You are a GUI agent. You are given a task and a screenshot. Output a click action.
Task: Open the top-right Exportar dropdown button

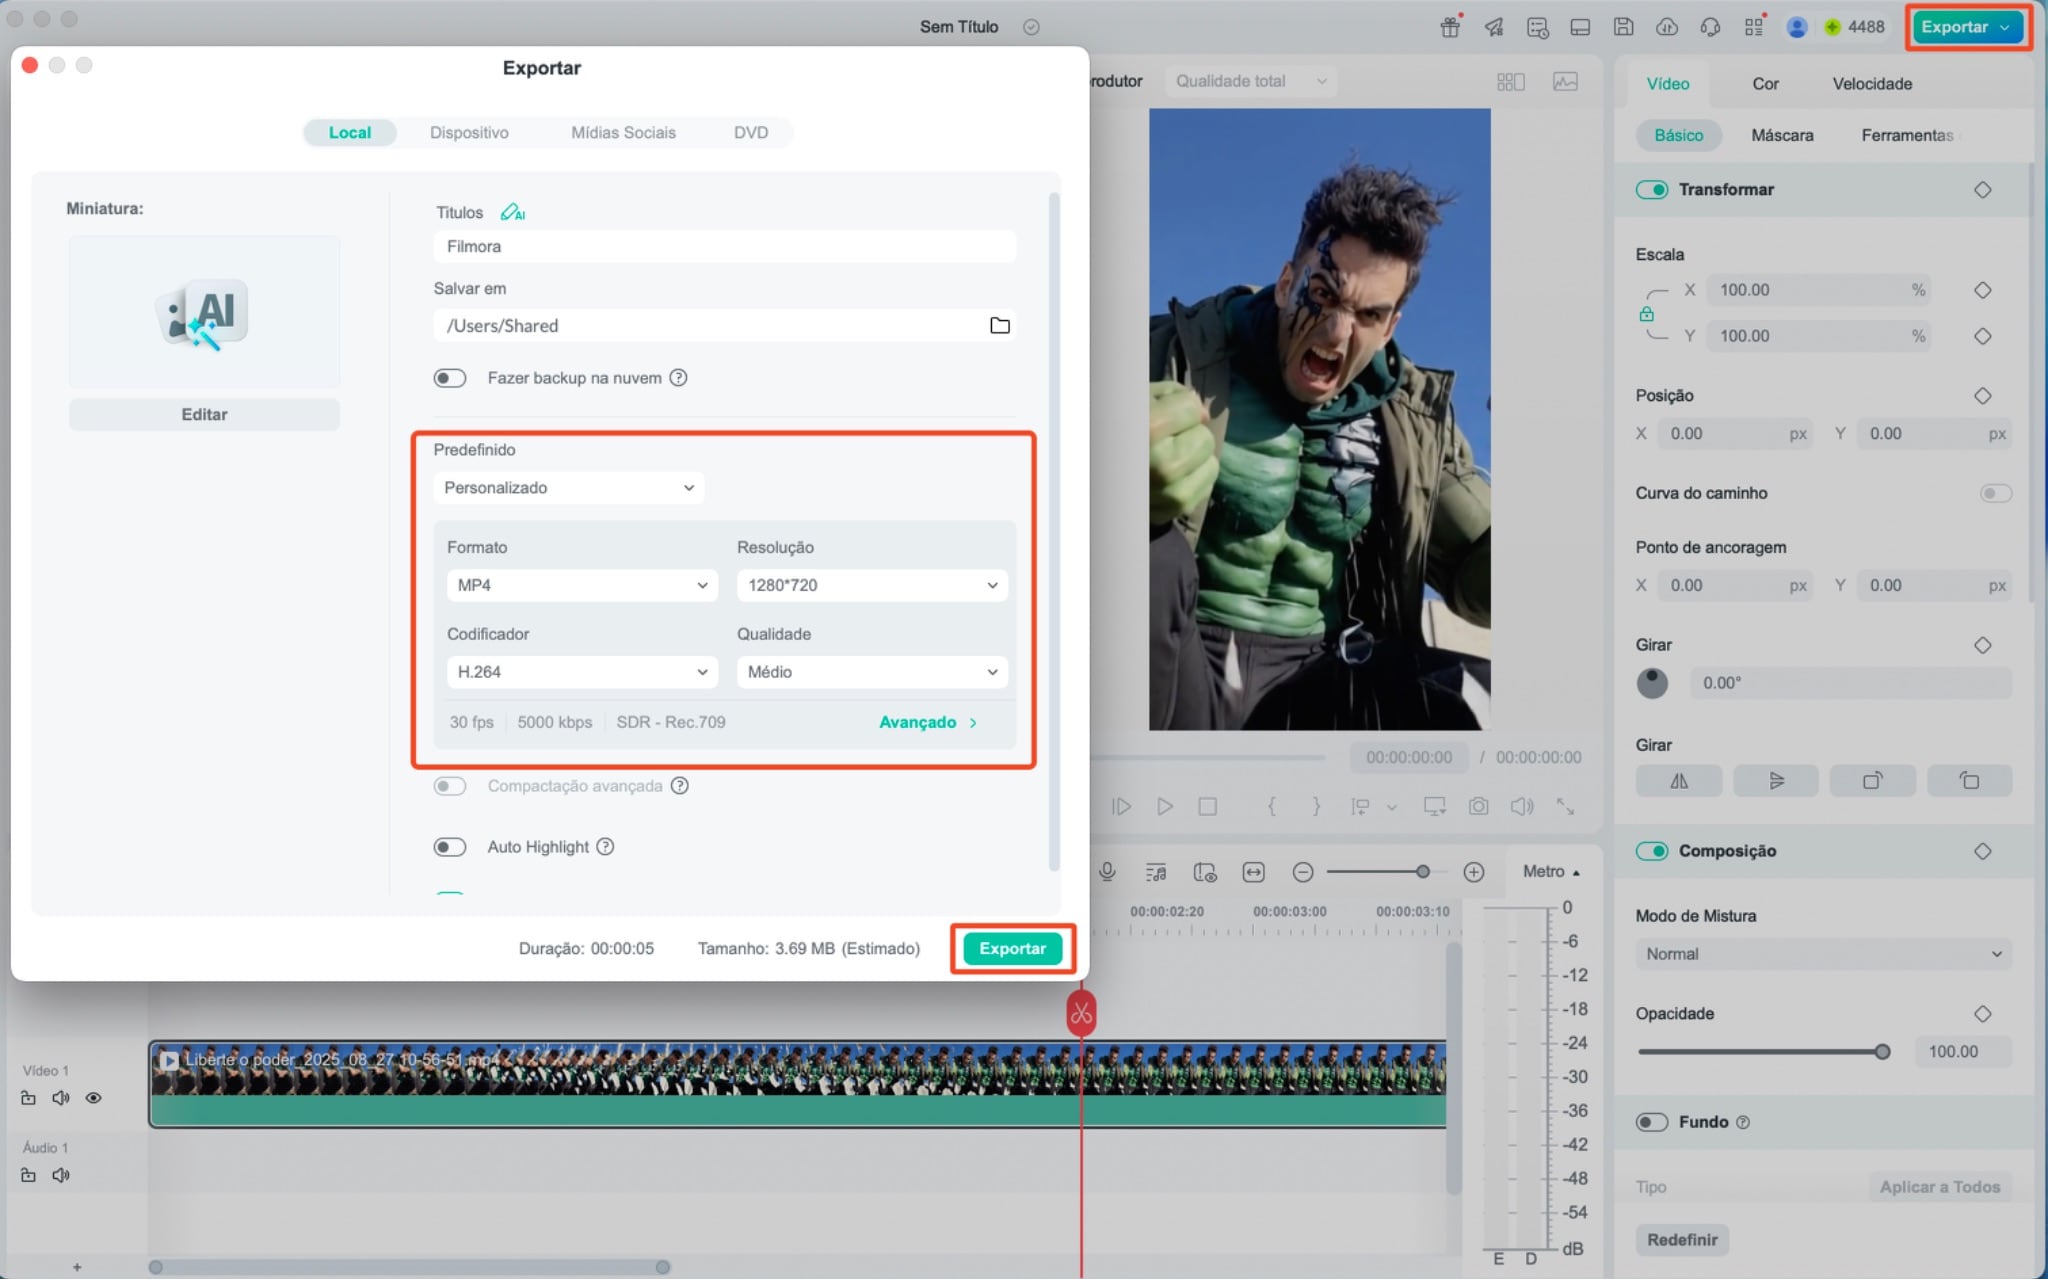click(1966, 27)
